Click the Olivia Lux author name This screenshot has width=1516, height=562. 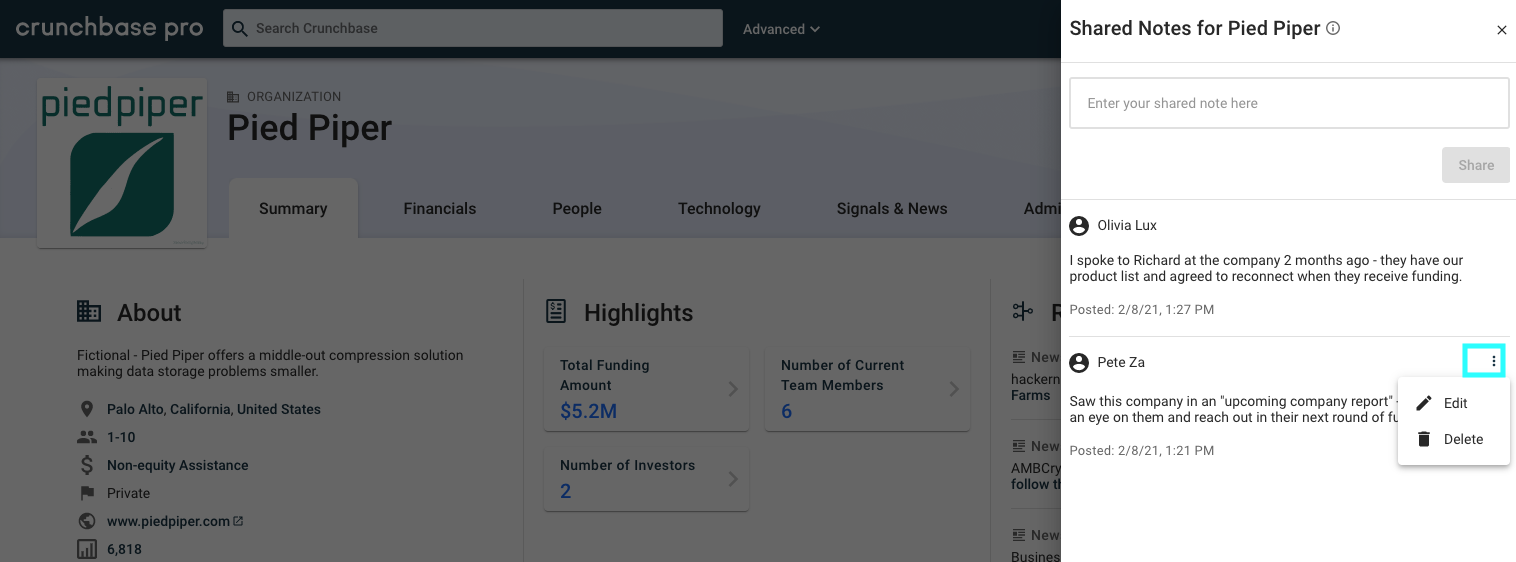pyautogui.click(x=1127, y=226)
